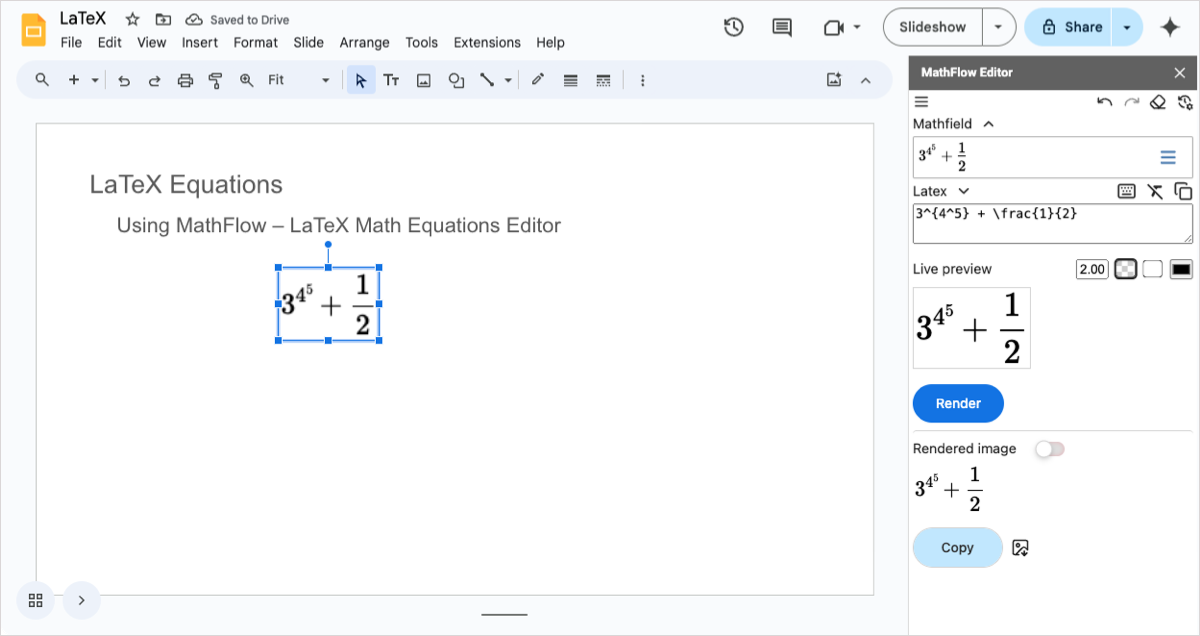Viewport: 1200px width, 636px height.
Task: Open the MathFlow hamburger menu
Action: pos(922,102)
